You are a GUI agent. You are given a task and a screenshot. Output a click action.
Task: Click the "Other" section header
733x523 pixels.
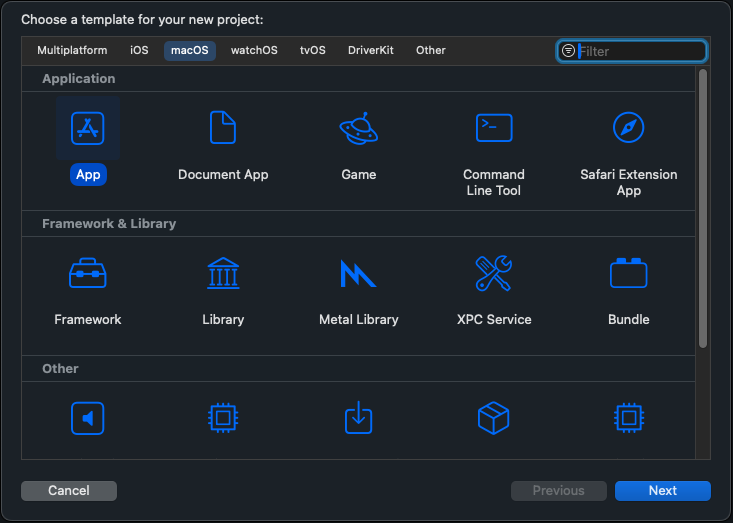(60, 369)
